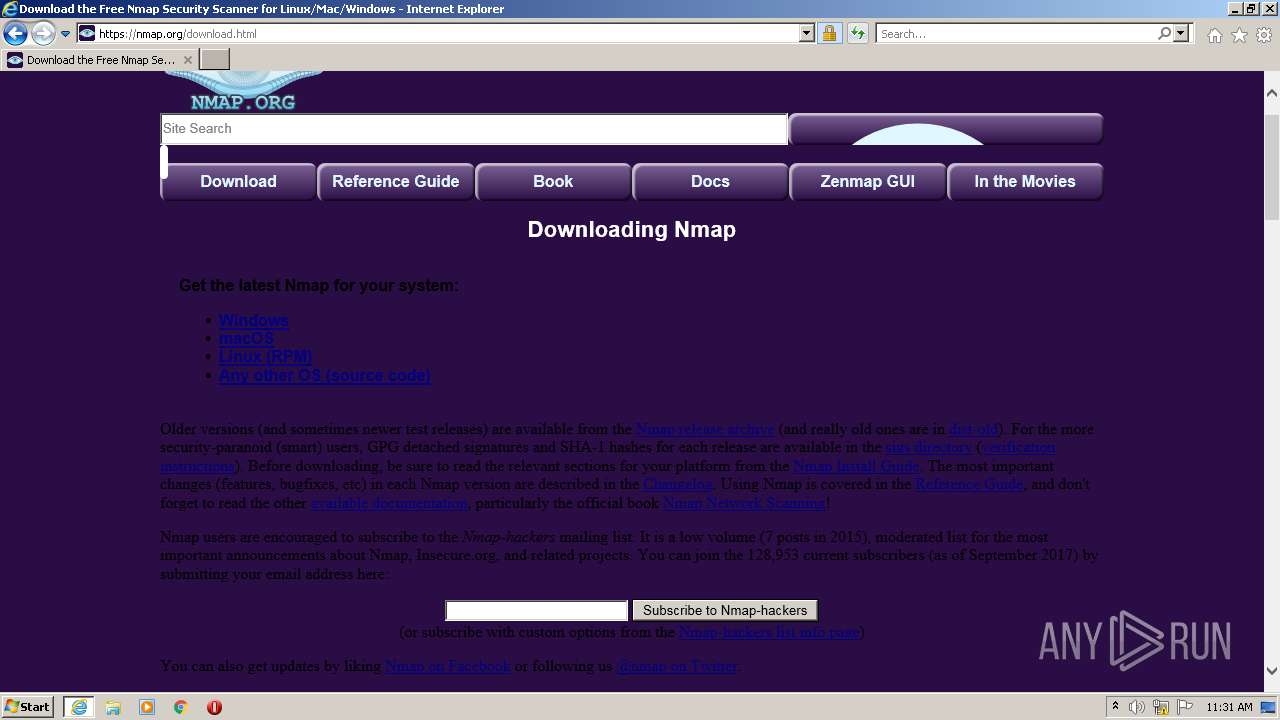
Task: Open File Explorer folder taskbar icon
Action: [x=113, y=707]
